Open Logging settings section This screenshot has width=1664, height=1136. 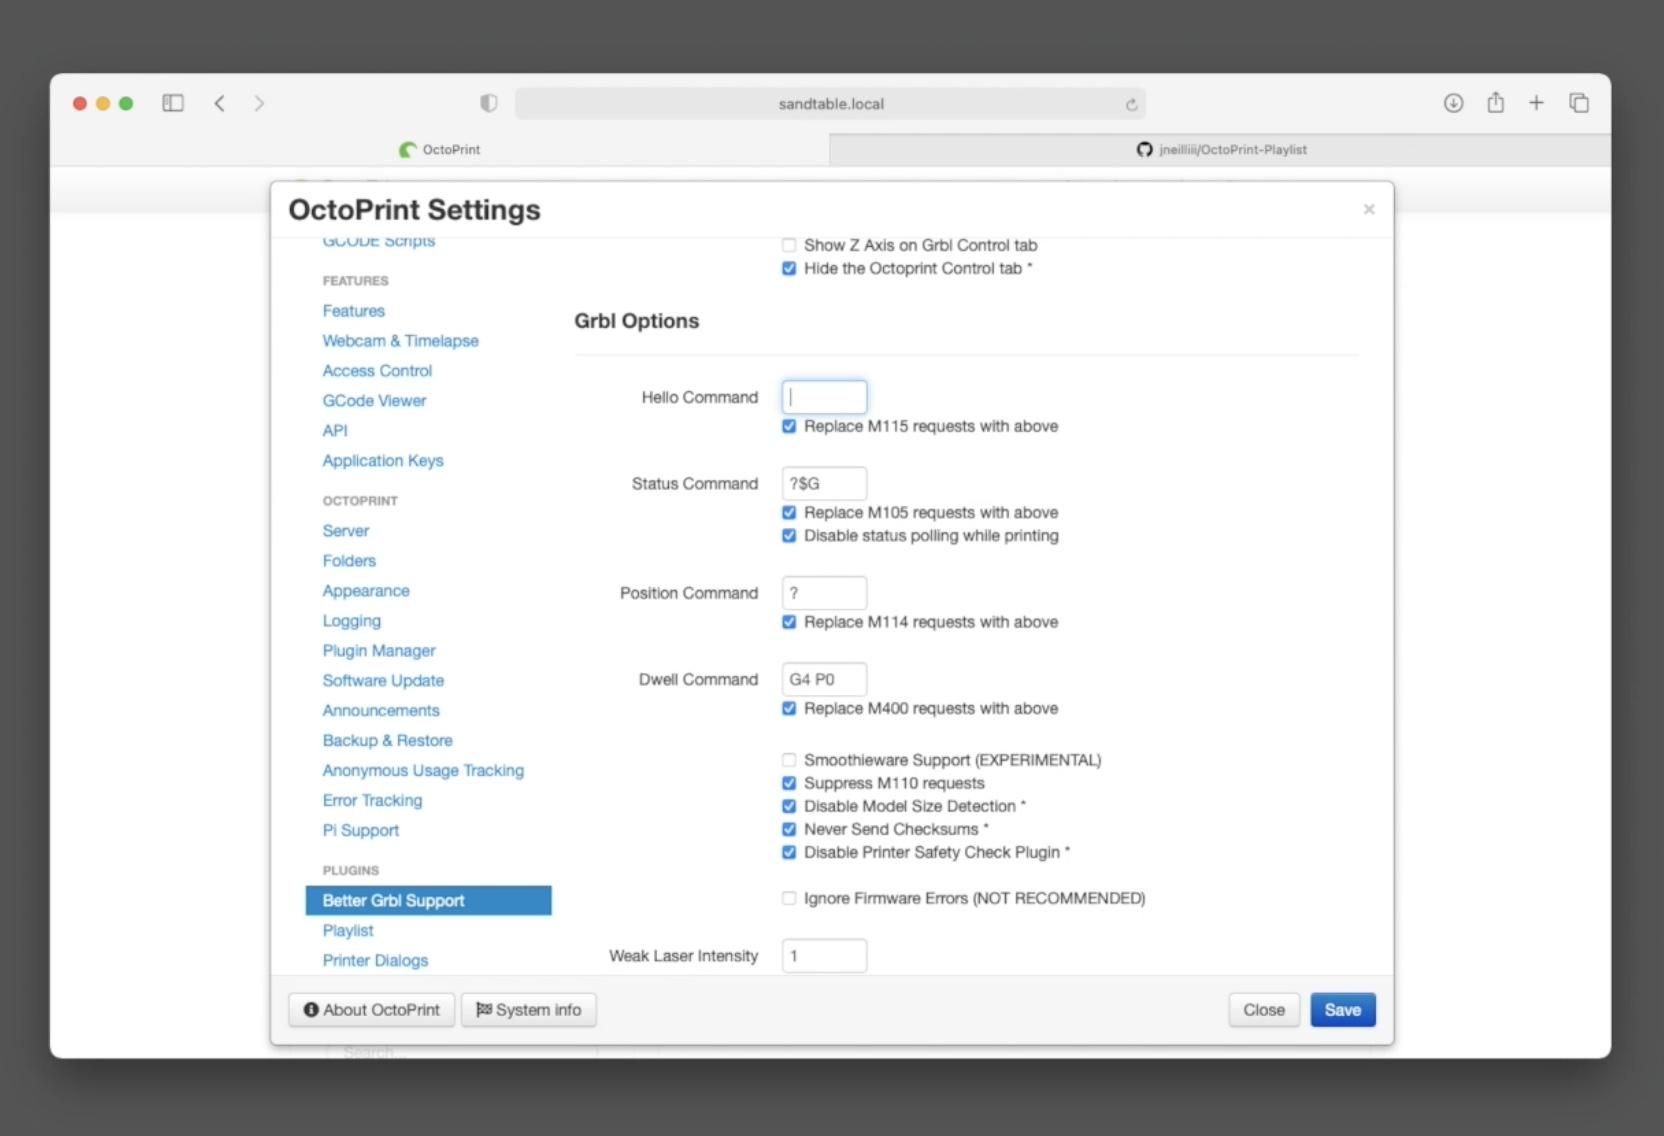coord(352,621)
